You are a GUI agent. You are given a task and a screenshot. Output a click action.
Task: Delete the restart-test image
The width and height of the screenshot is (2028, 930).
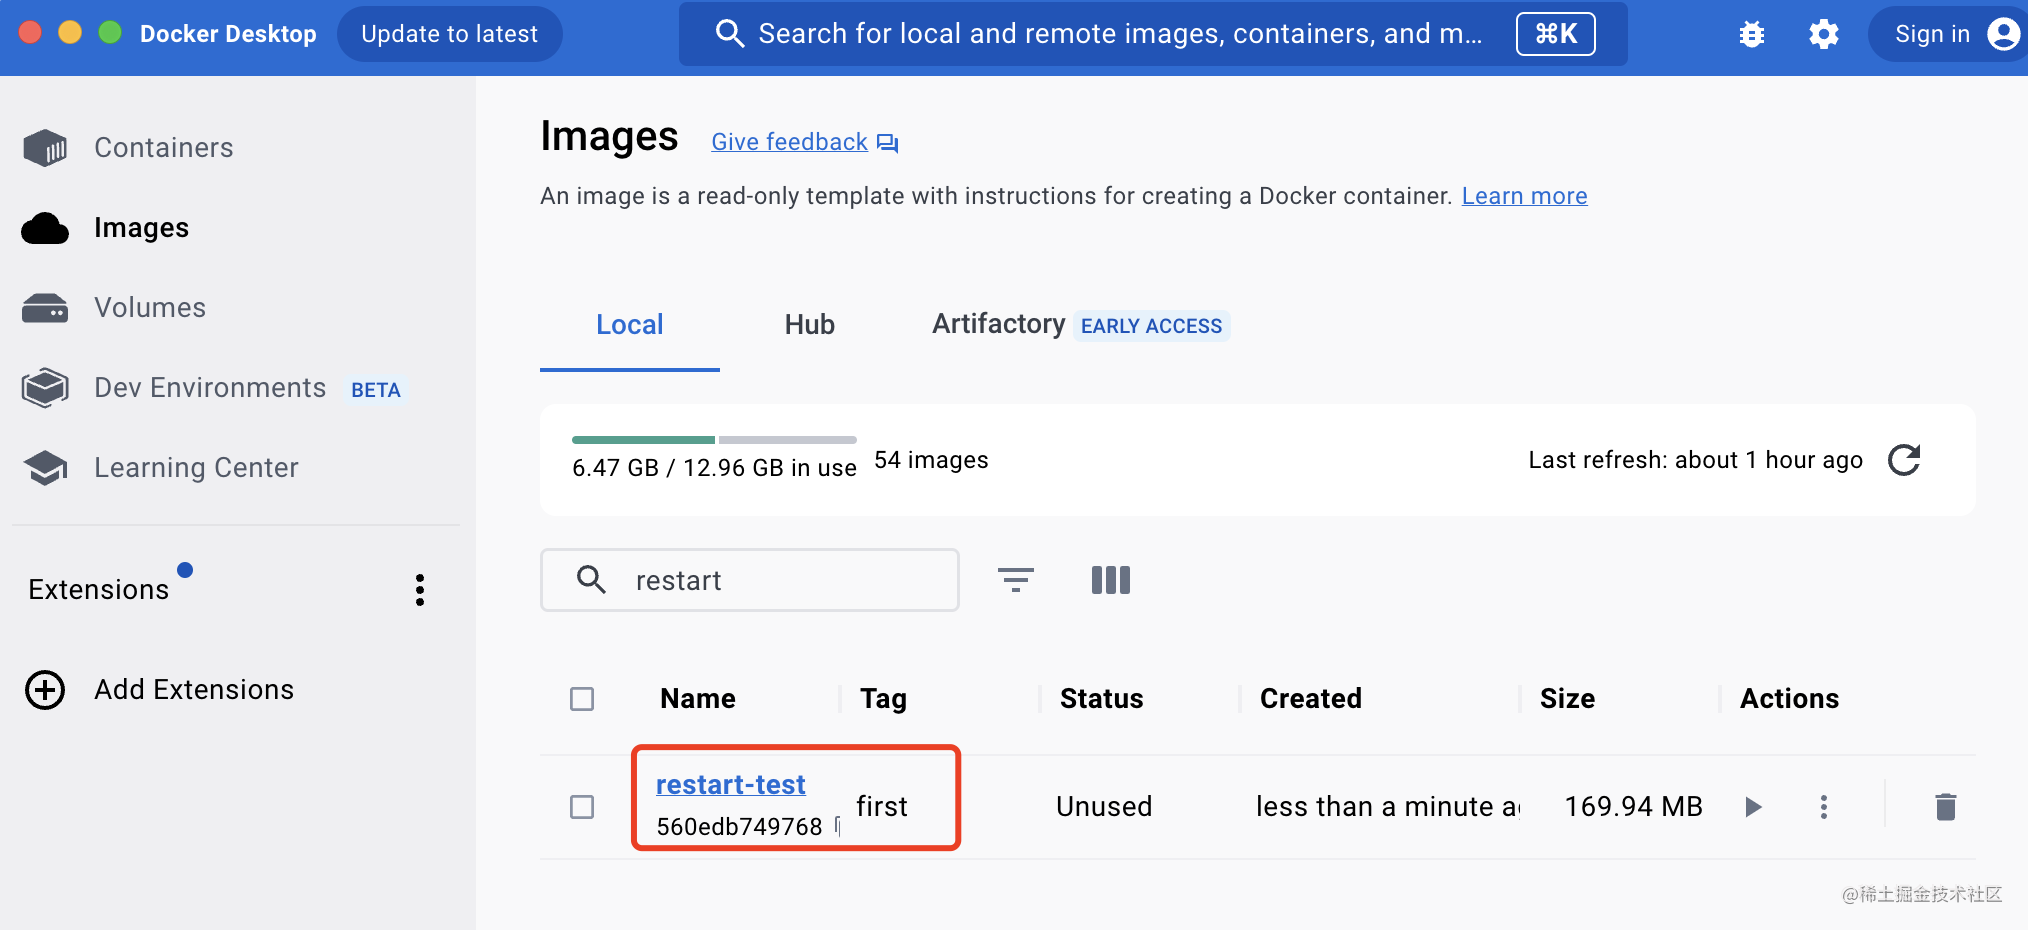pyautogui.click(x=1944, y=807)
